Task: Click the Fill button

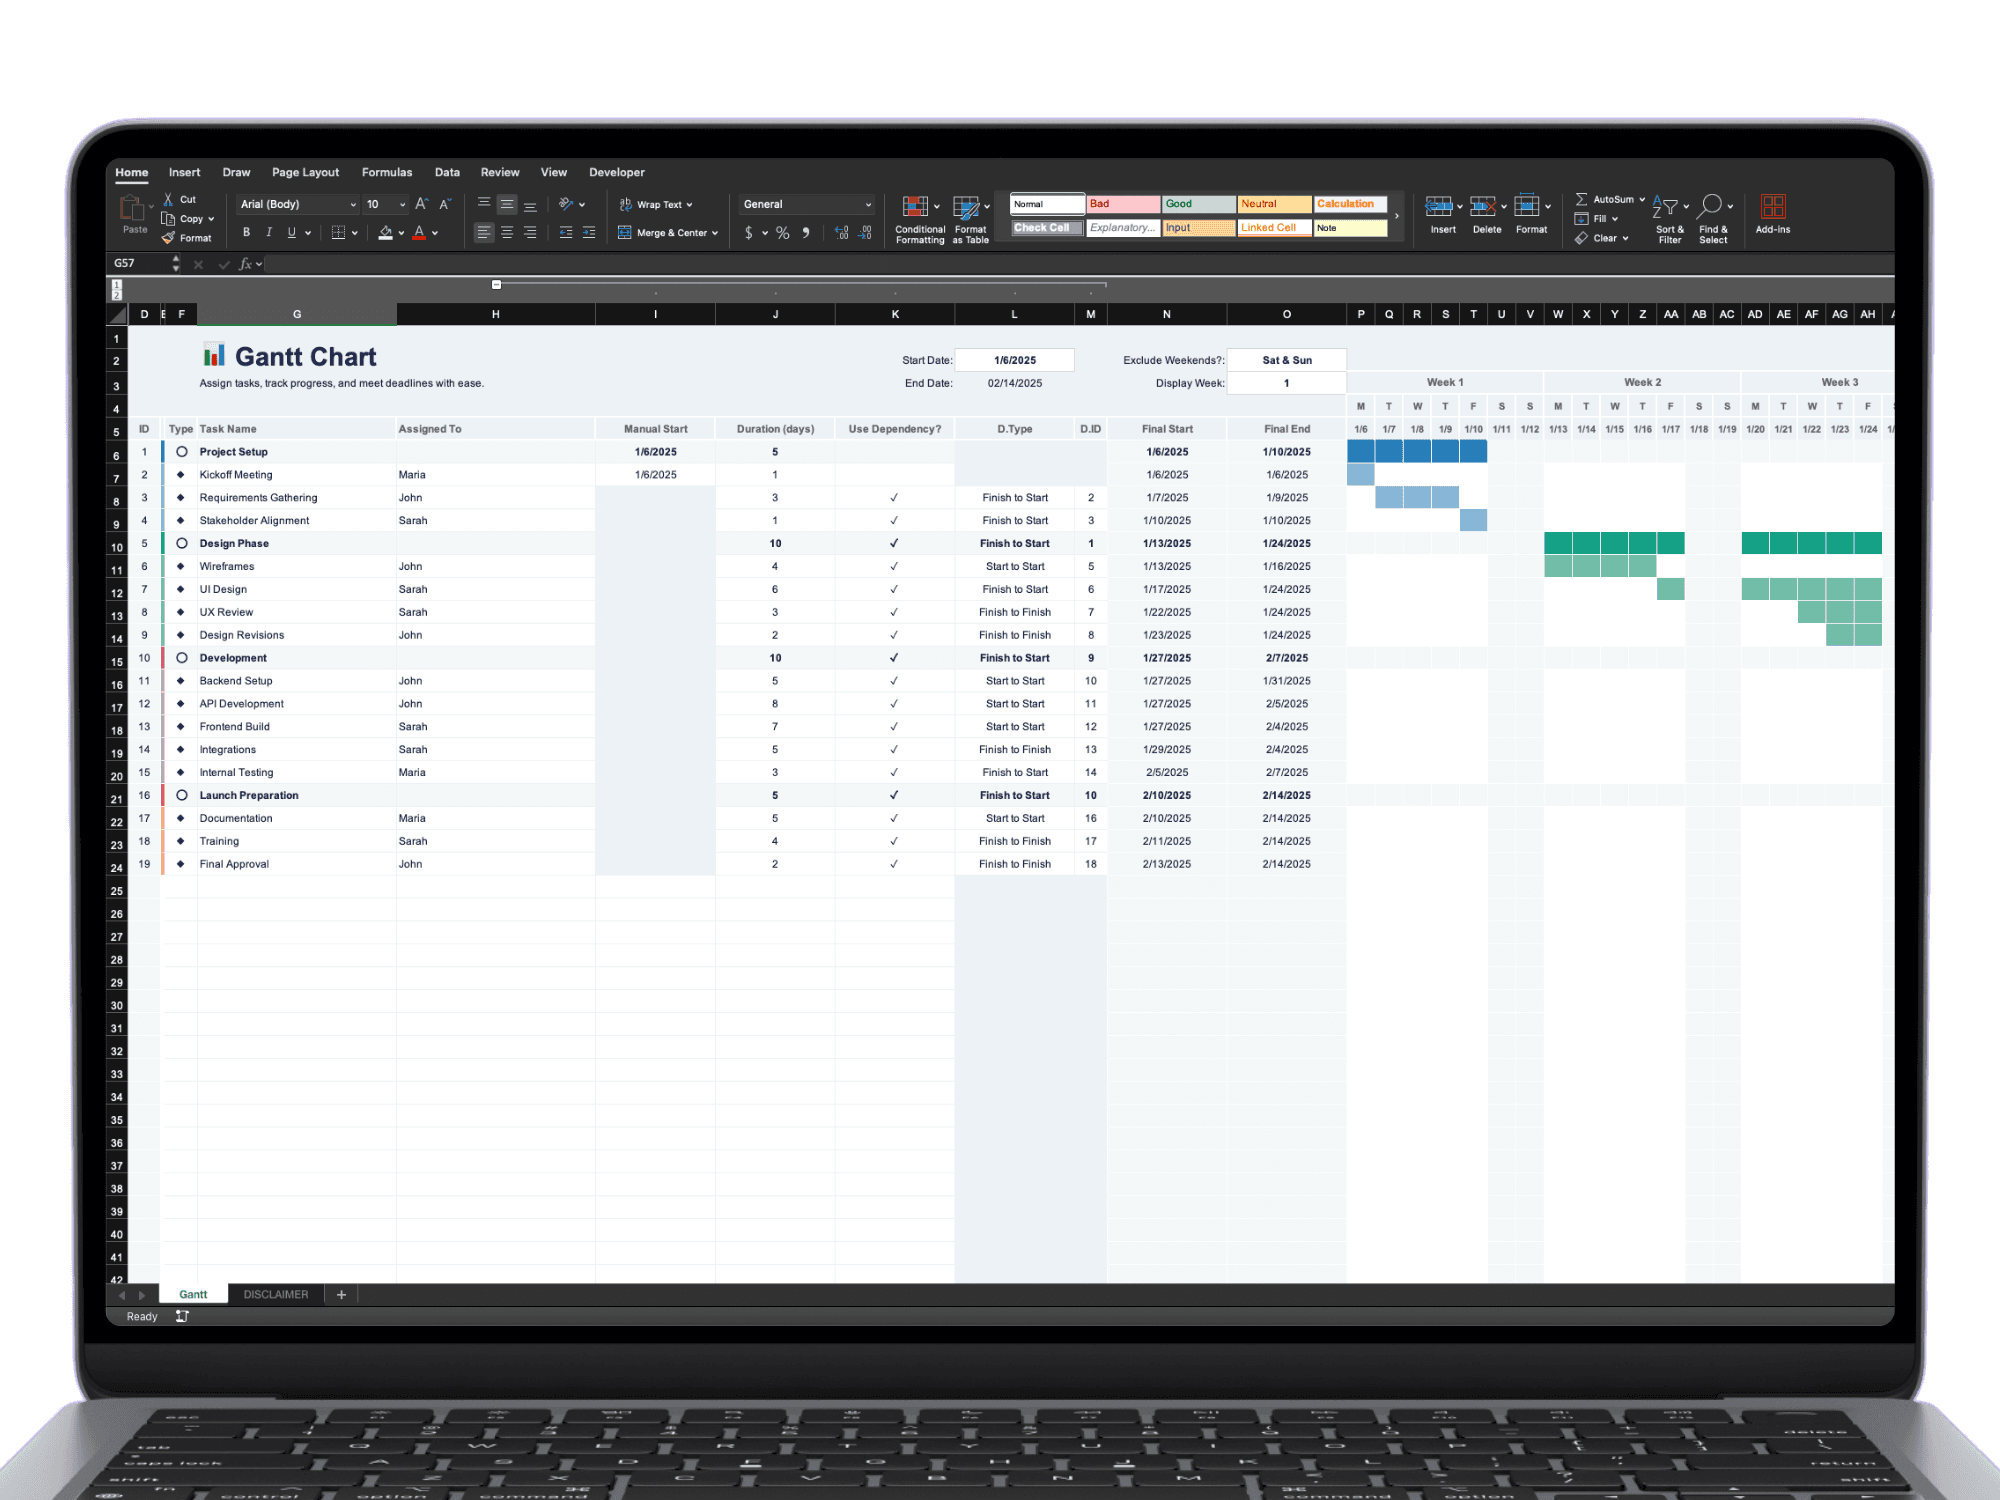Action: [x=1595, y=219]
